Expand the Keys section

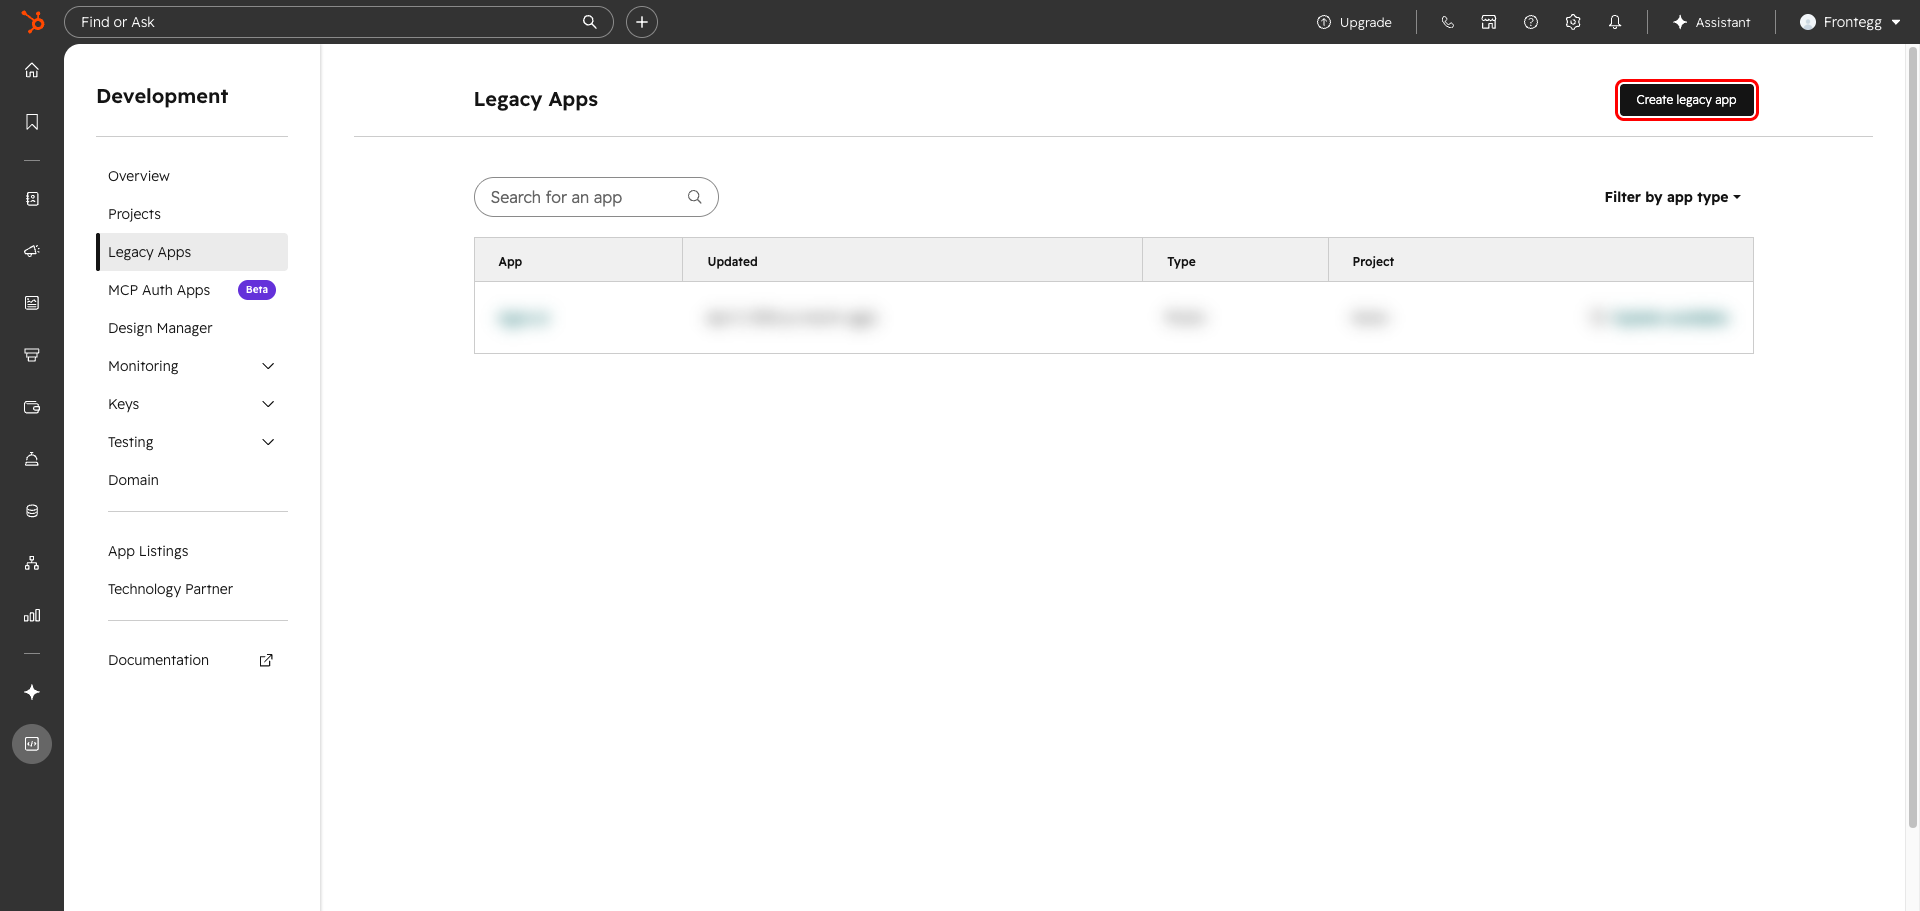(x=192, y=404)
